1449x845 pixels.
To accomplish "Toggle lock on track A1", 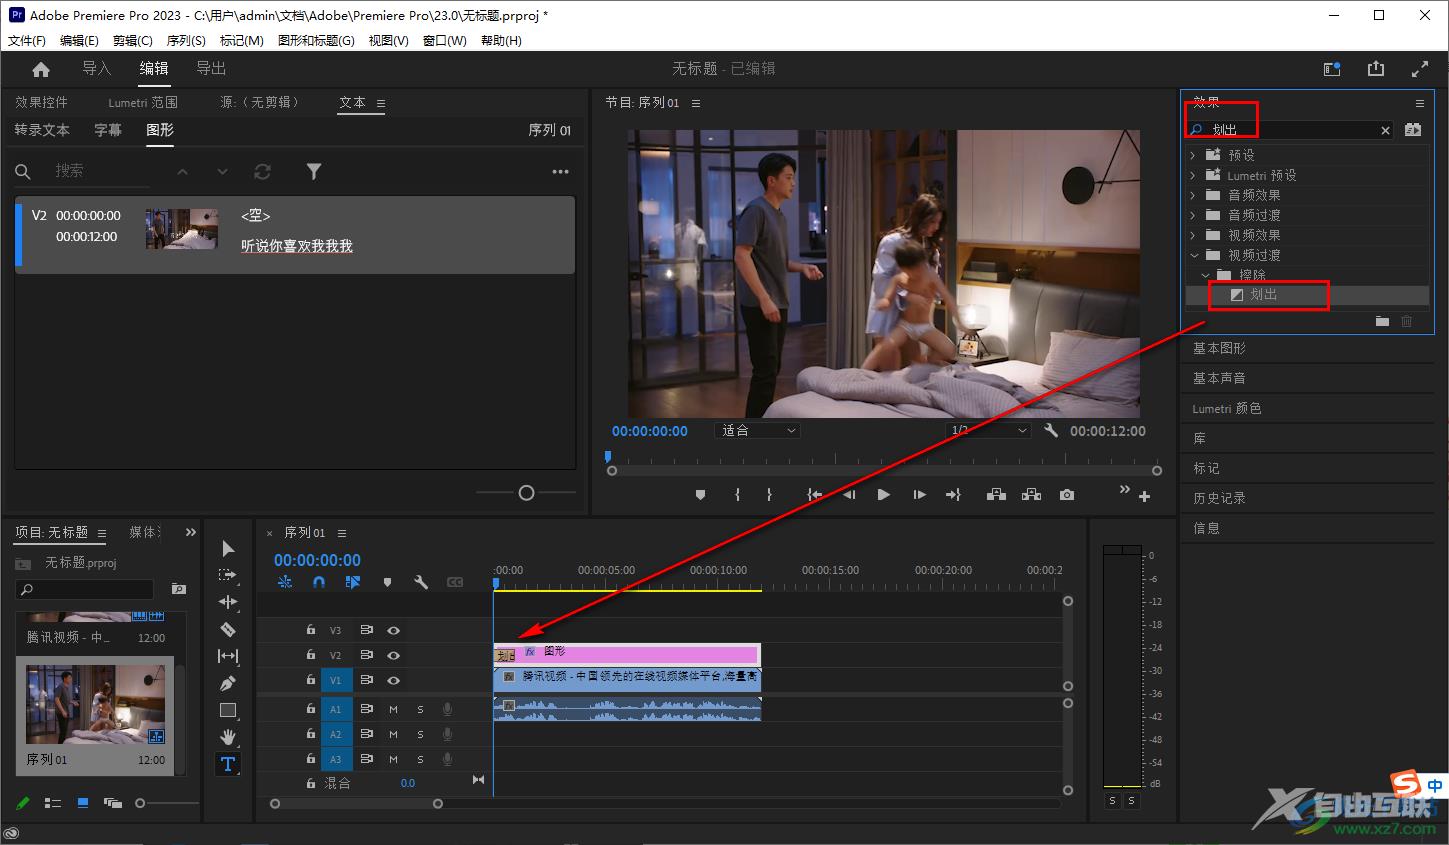I will (311, 709).
